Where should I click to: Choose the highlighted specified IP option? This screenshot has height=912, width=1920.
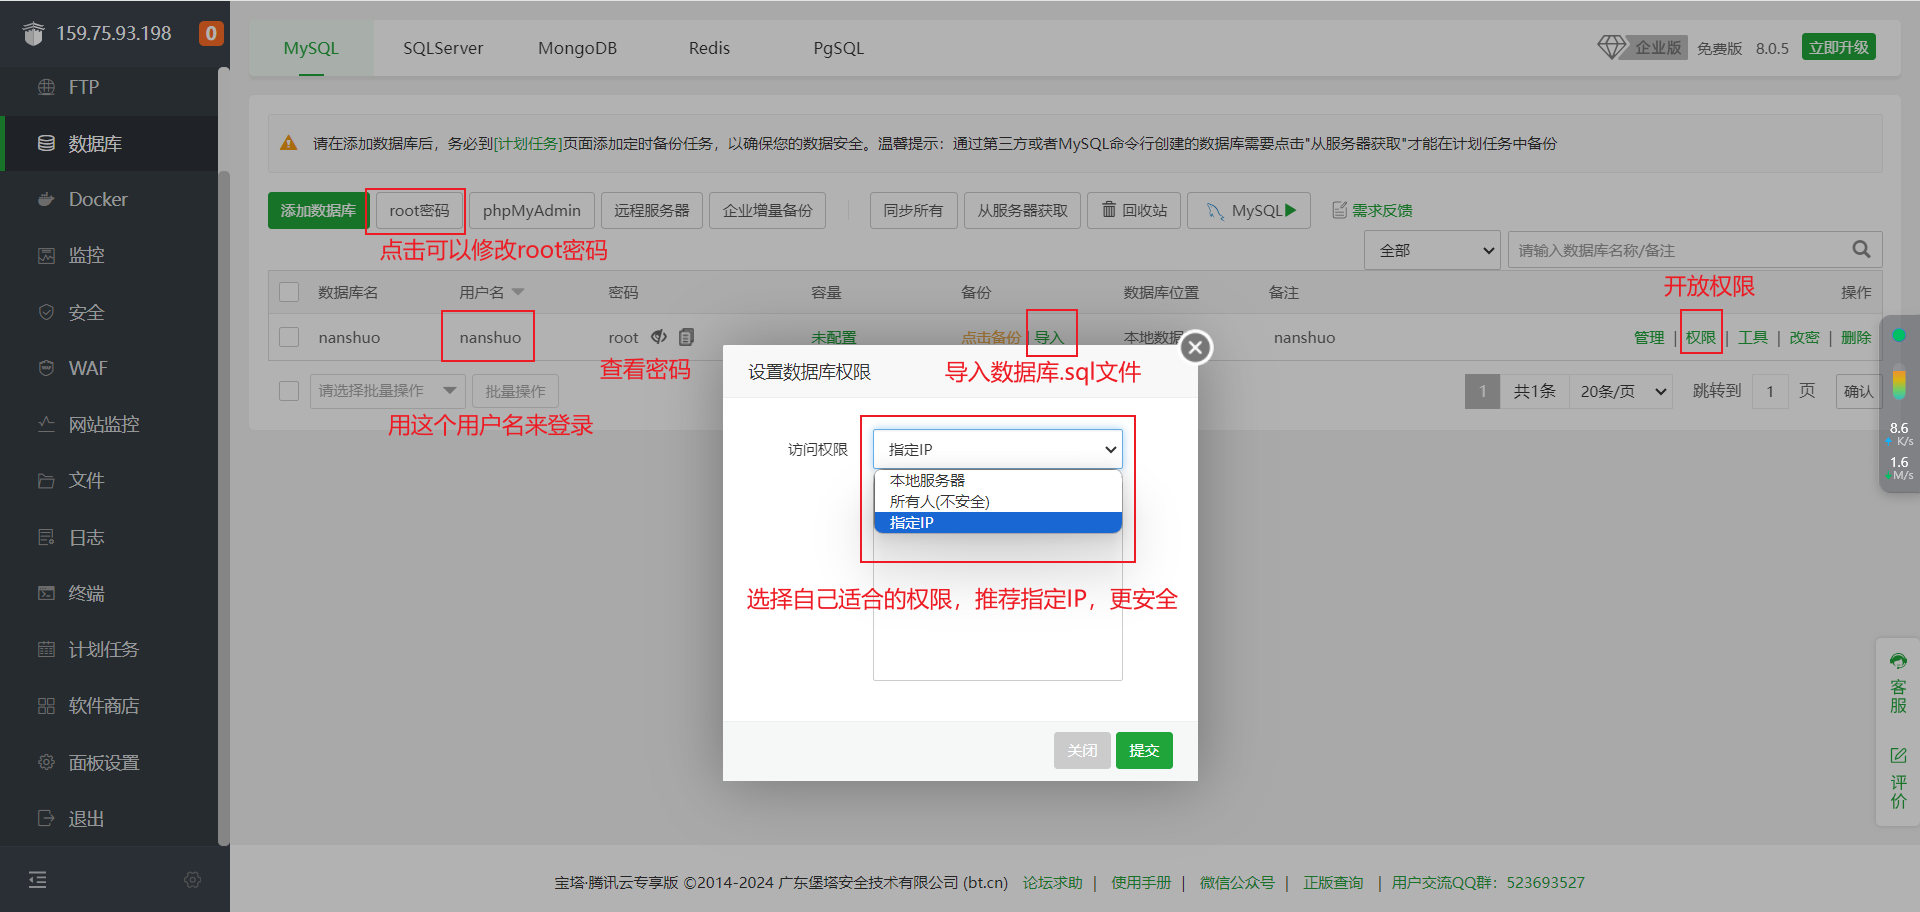(x=998, y=522)
